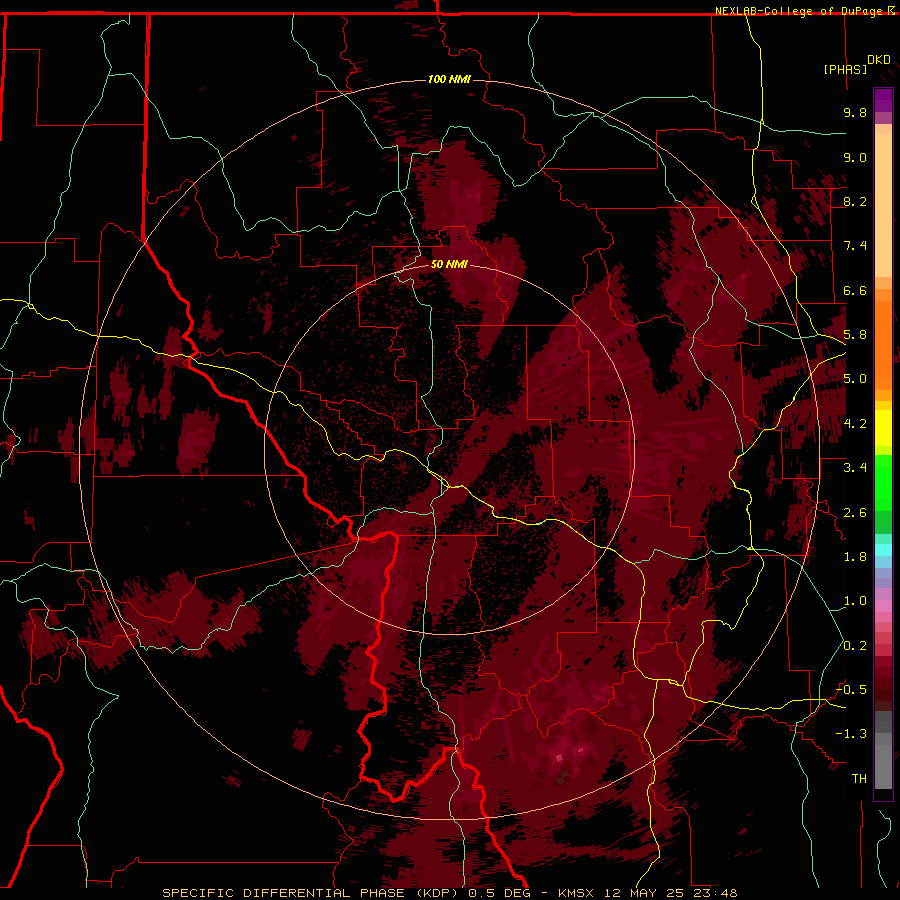
Task: Select the 9.8 scale value
Action: (855, 112)
